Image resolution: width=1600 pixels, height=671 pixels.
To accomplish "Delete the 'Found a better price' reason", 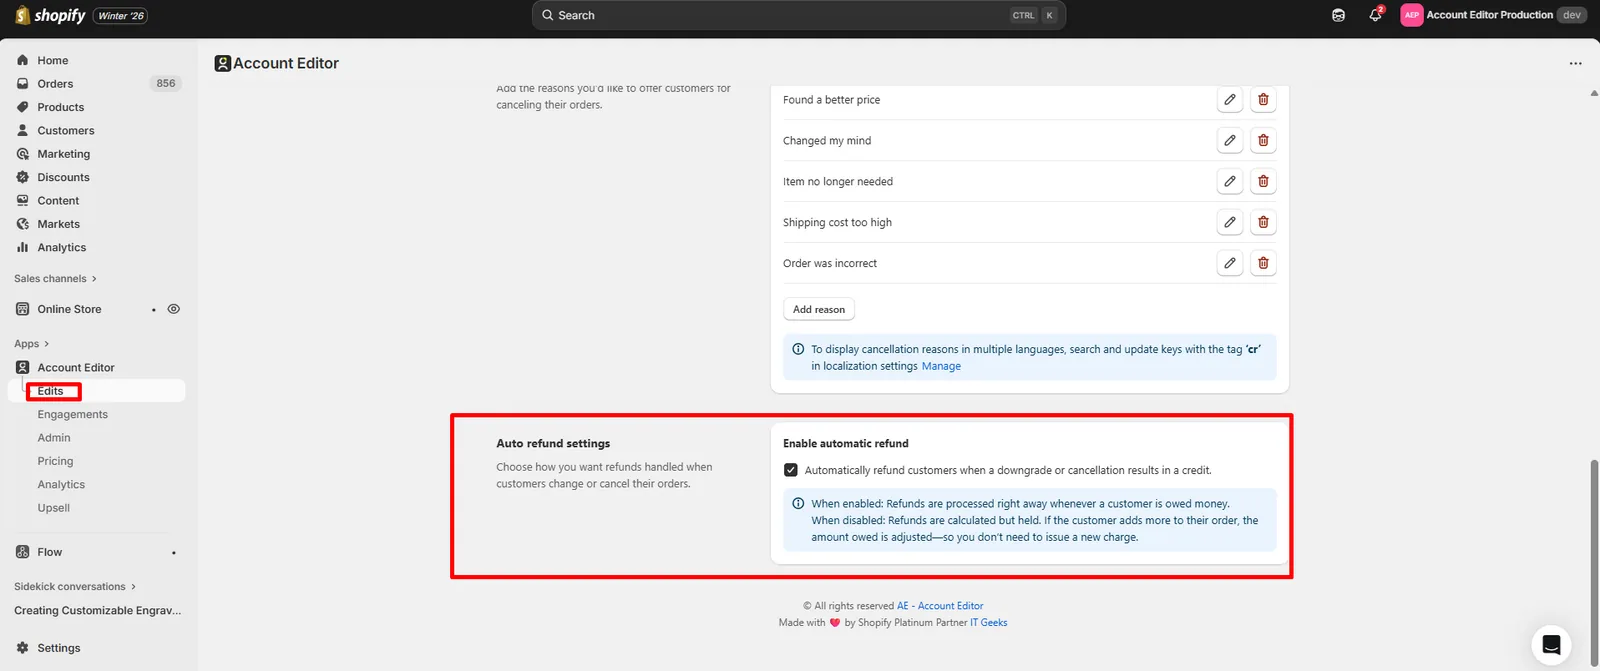I will pyautogui.click(x=1263, y=100).
